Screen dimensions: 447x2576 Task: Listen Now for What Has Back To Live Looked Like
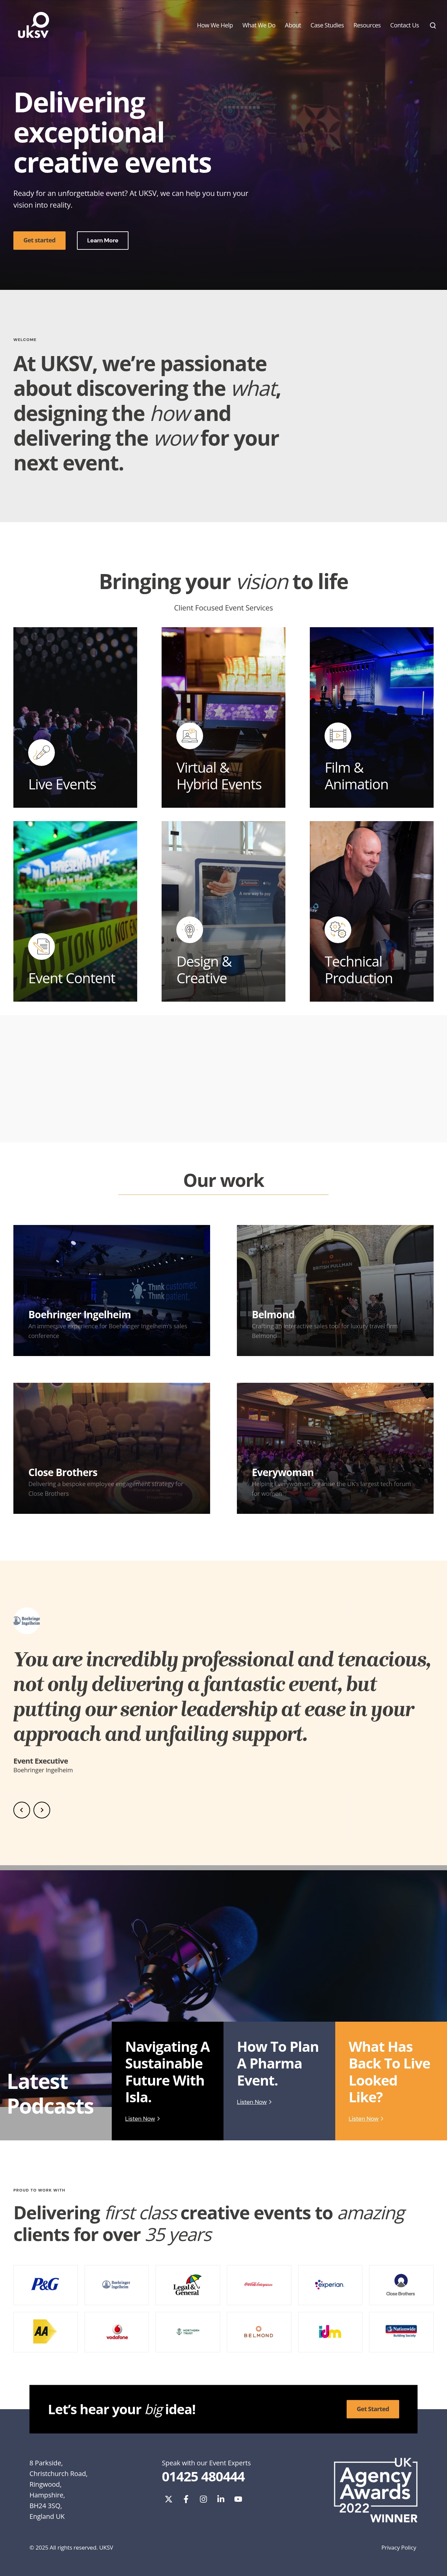366,2119
